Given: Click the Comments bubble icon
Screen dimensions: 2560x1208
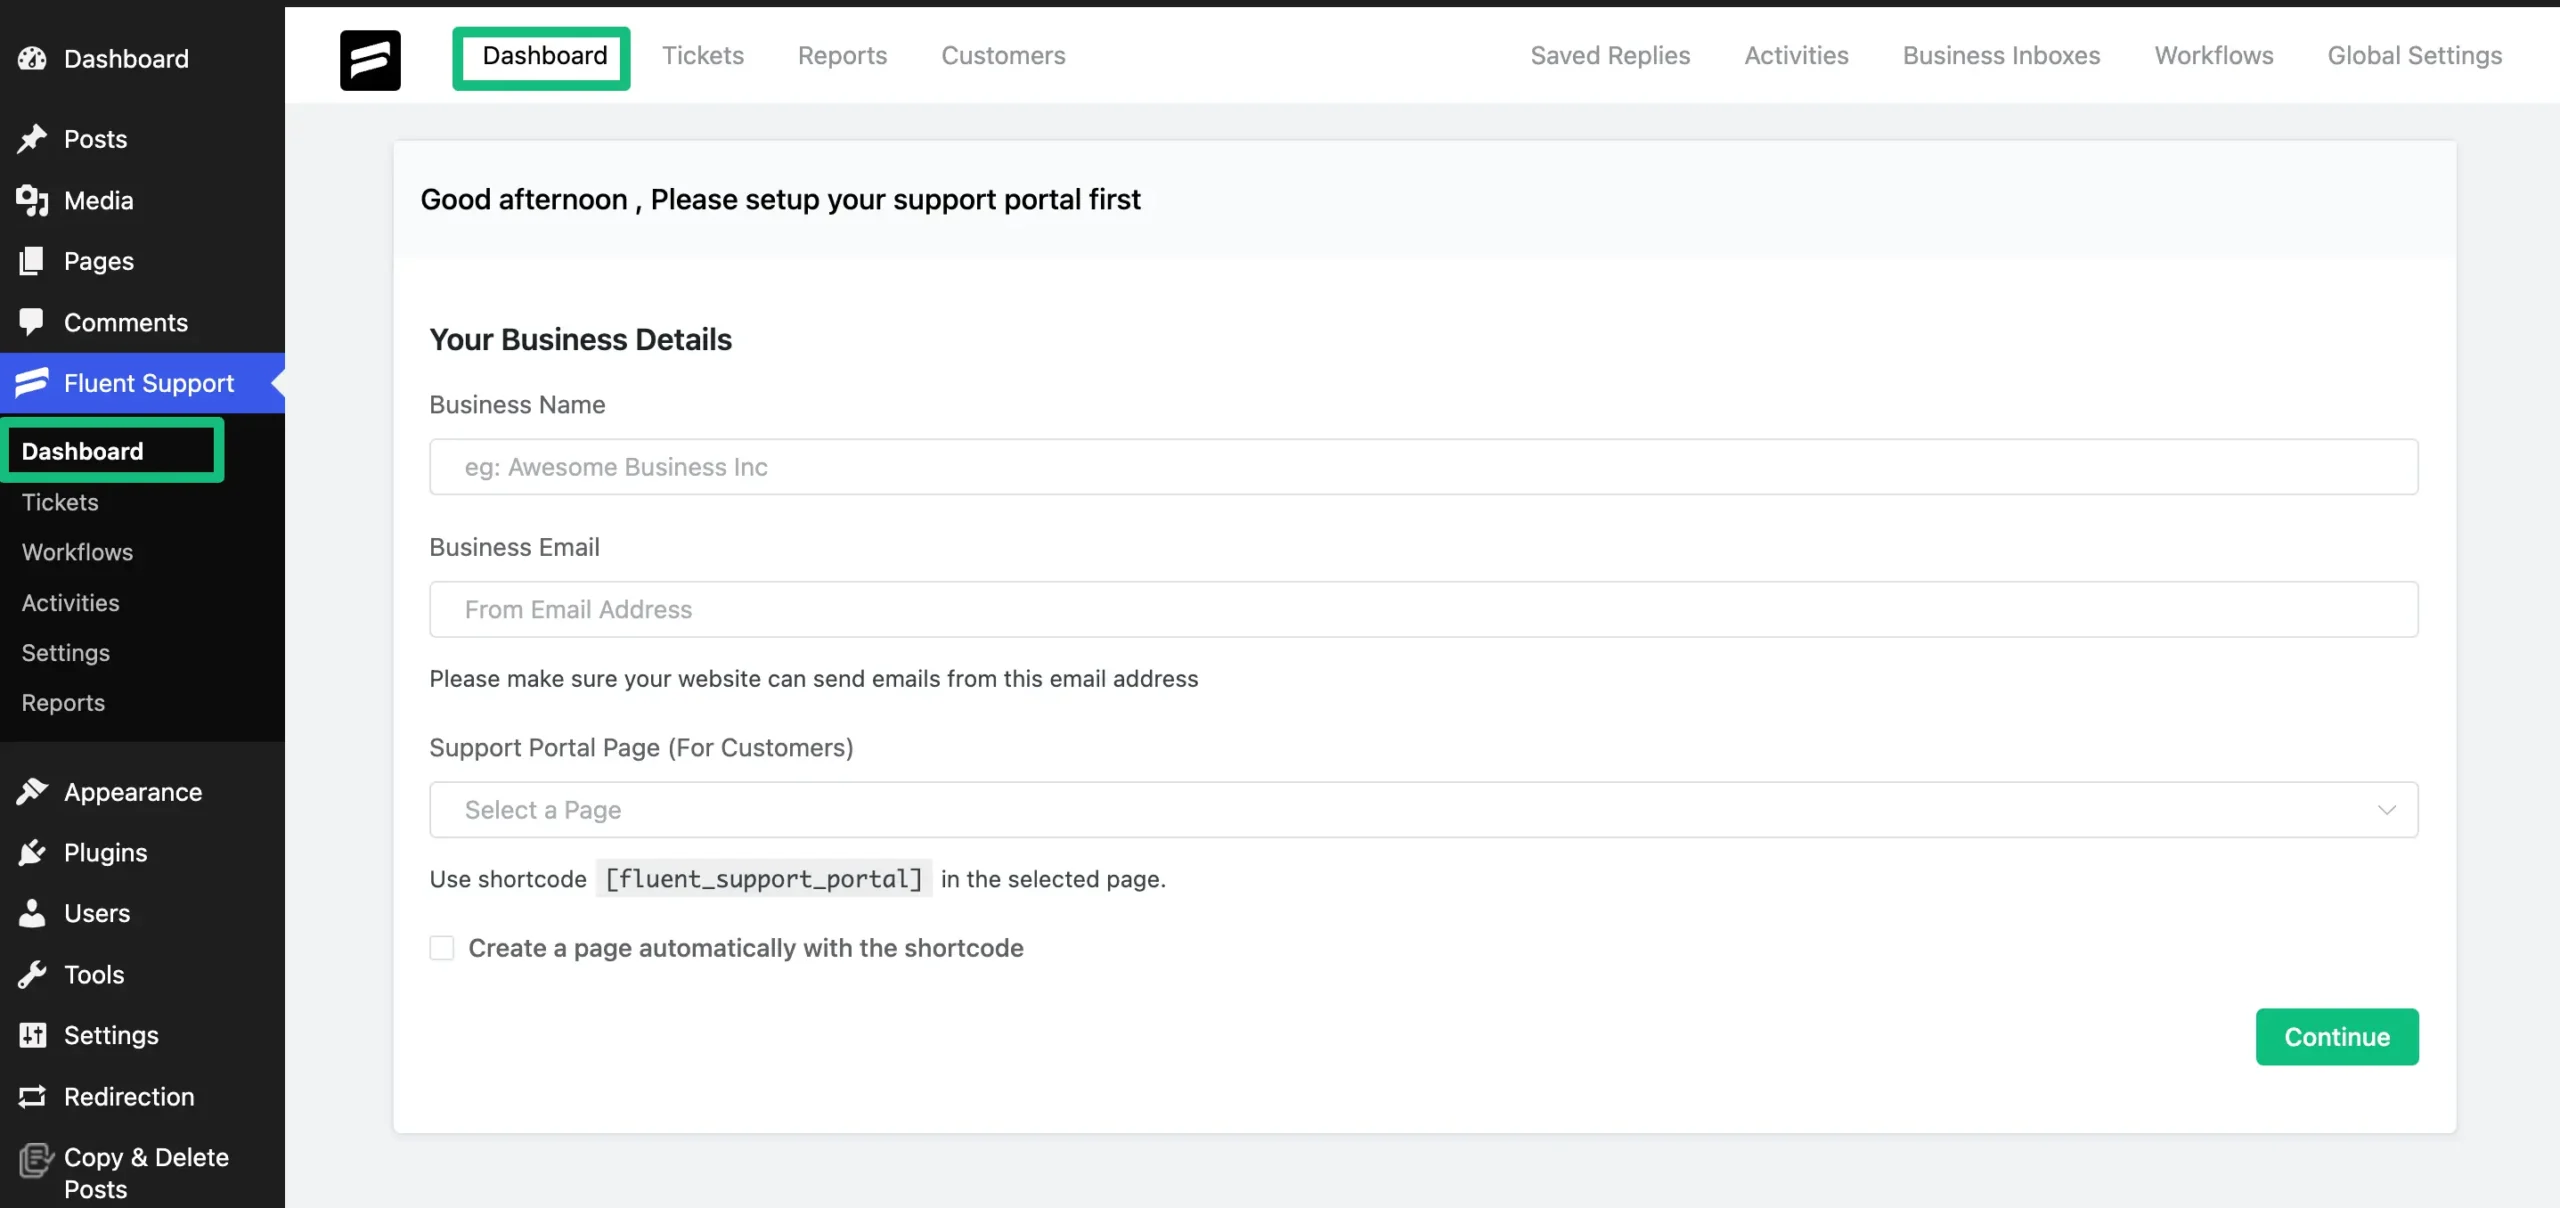Looking at the screenshot, I should [32, 322].
